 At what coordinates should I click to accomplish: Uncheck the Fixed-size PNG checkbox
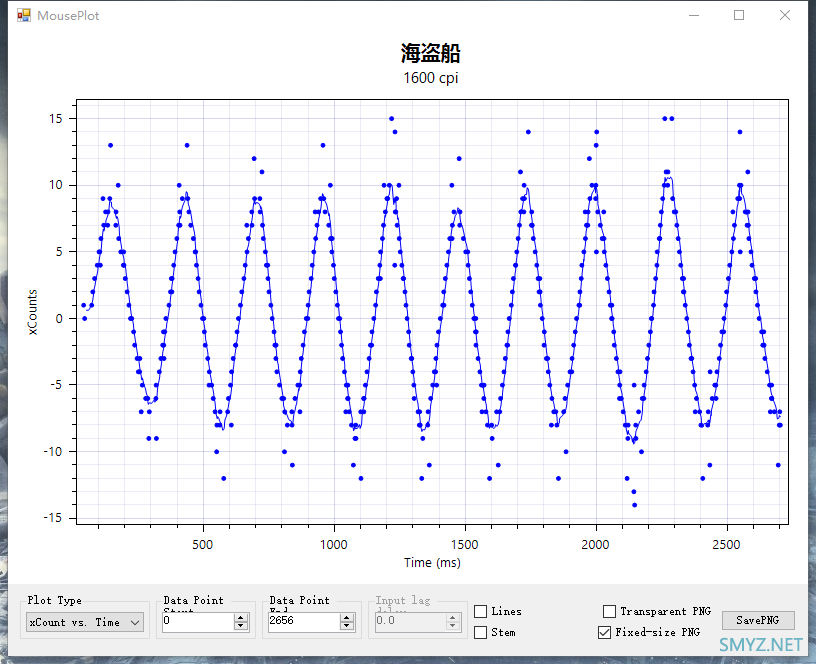tap(604, 632)
